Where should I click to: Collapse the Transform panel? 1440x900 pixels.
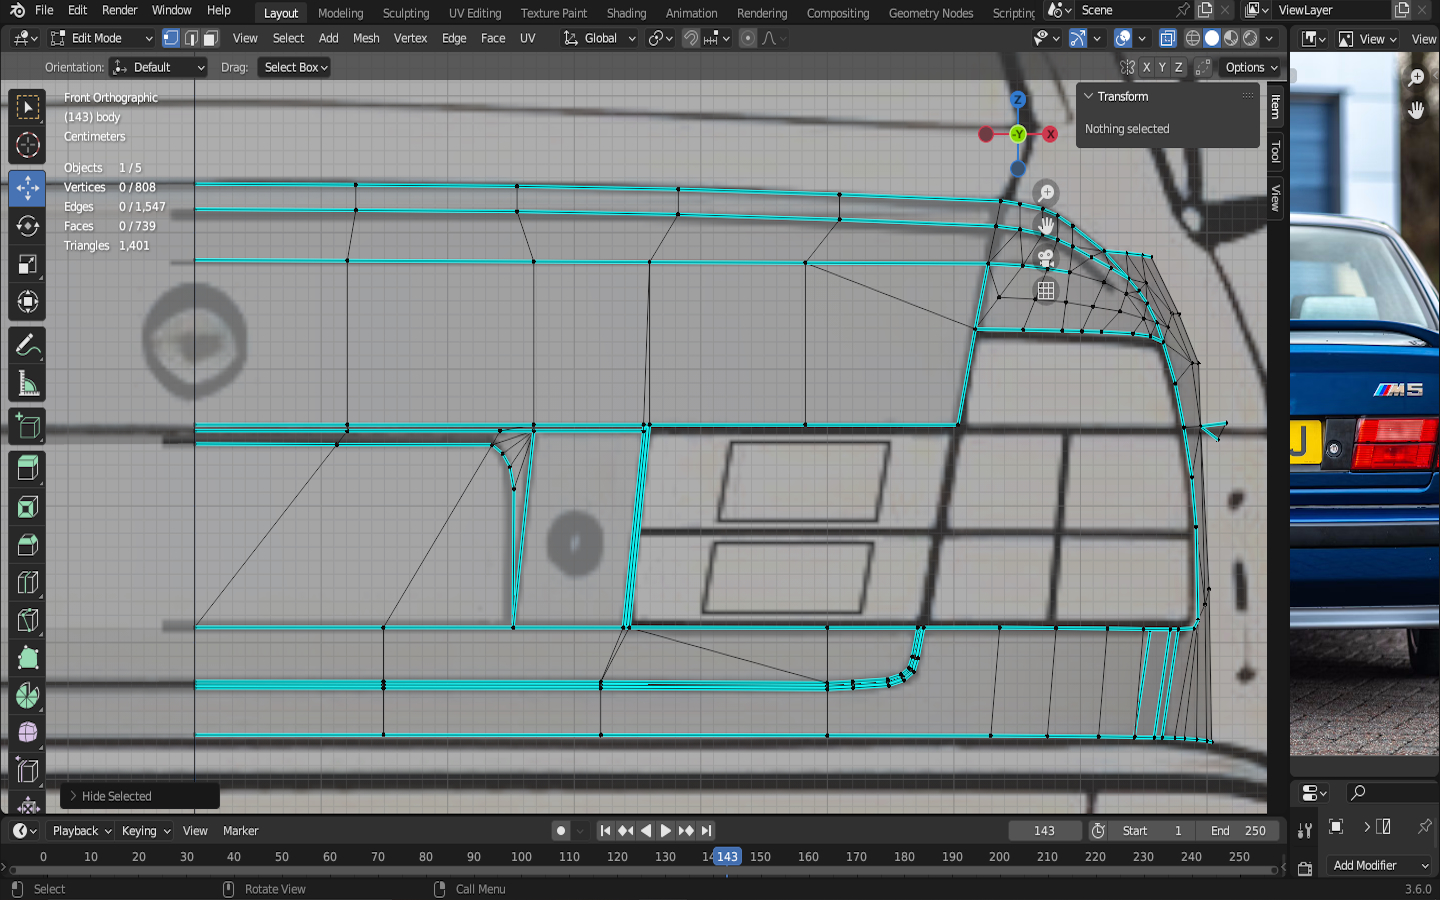pos(1089,97)
